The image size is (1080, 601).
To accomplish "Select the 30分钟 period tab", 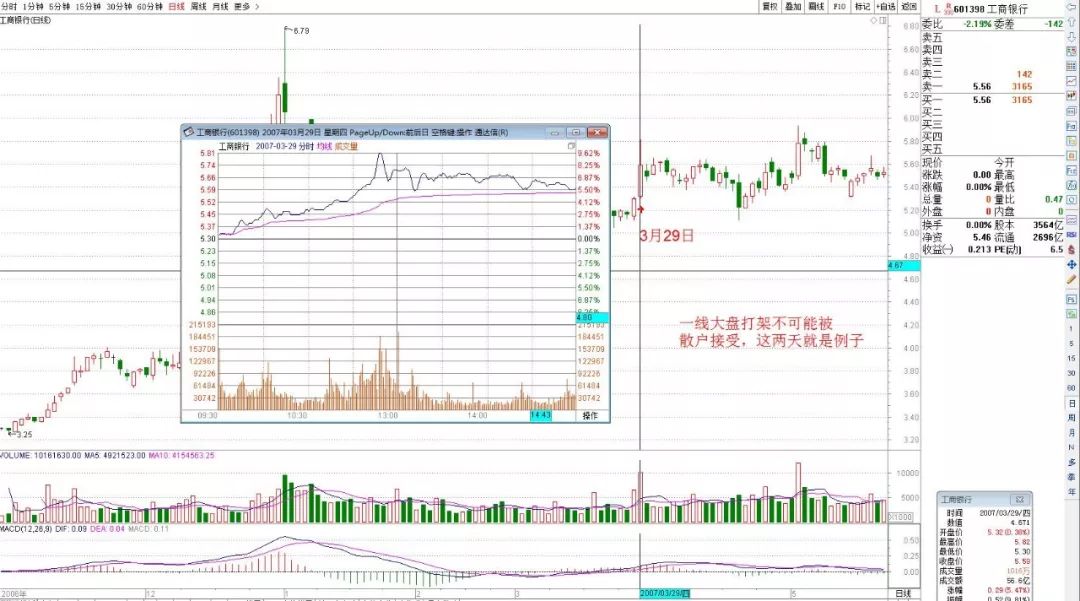I will click(x=118, y=6).
